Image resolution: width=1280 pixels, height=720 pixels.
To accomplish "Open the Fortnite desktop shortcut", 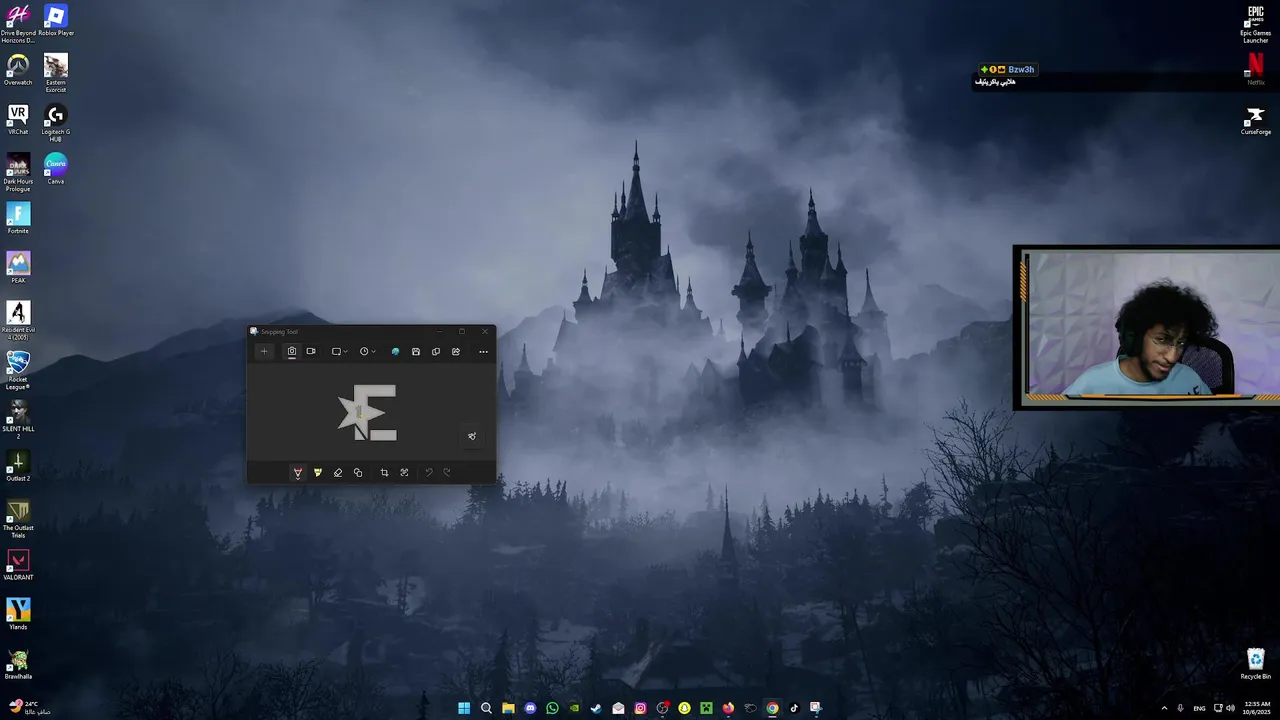I will 18,218.
